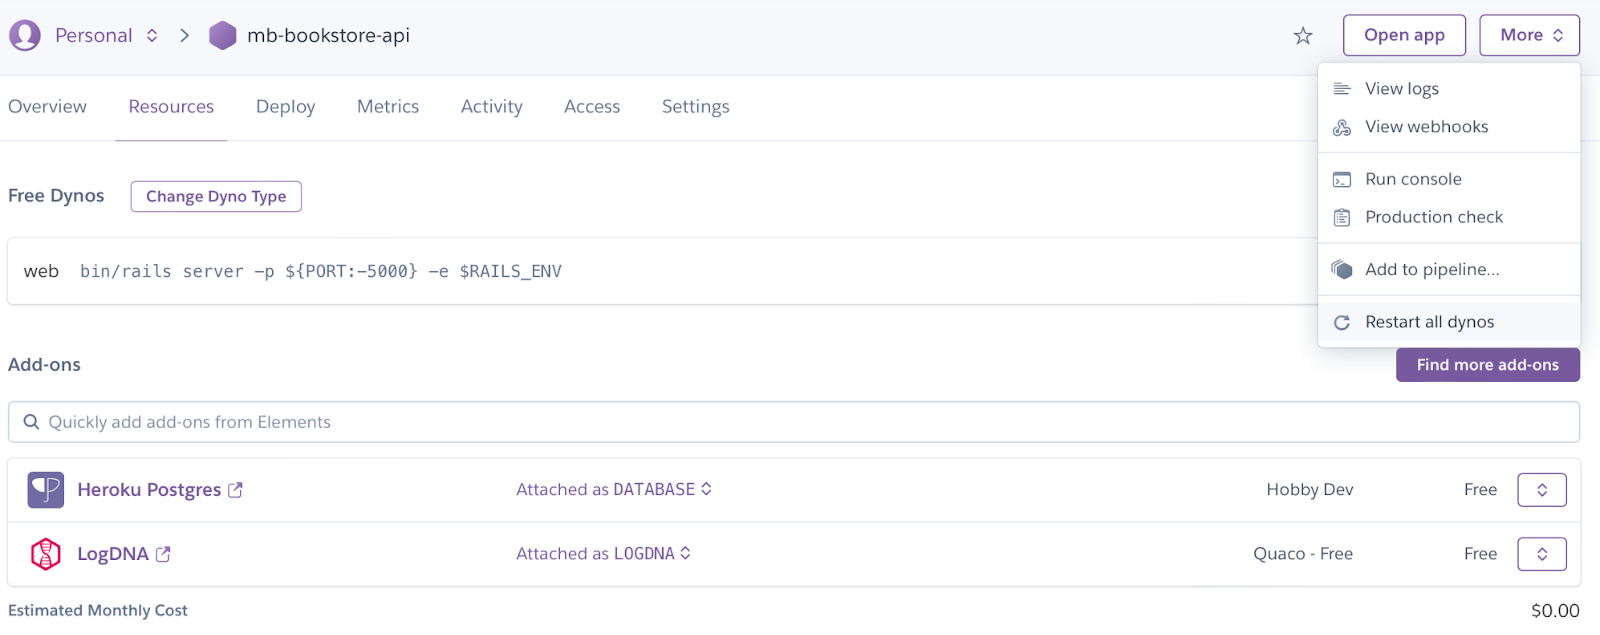1600x635 pixels.
Task: Click the LogDNA logo icon
Action: 46,554
